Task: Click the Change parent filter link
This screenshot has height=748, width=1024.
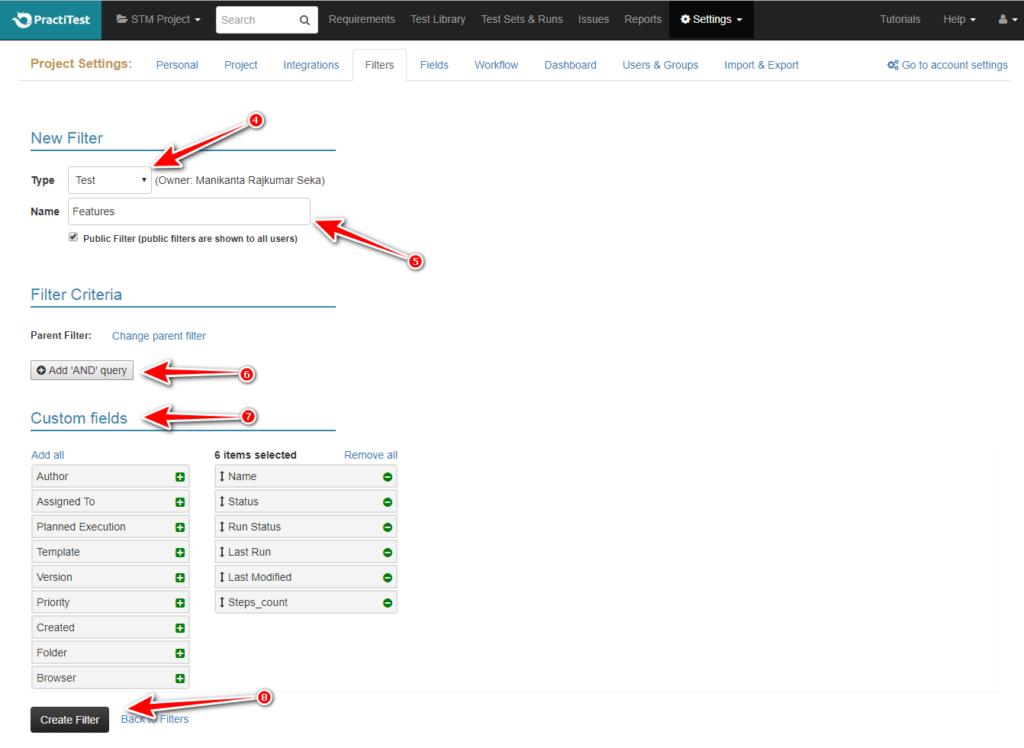Action: pyautogui.click(x=158, y=336)
